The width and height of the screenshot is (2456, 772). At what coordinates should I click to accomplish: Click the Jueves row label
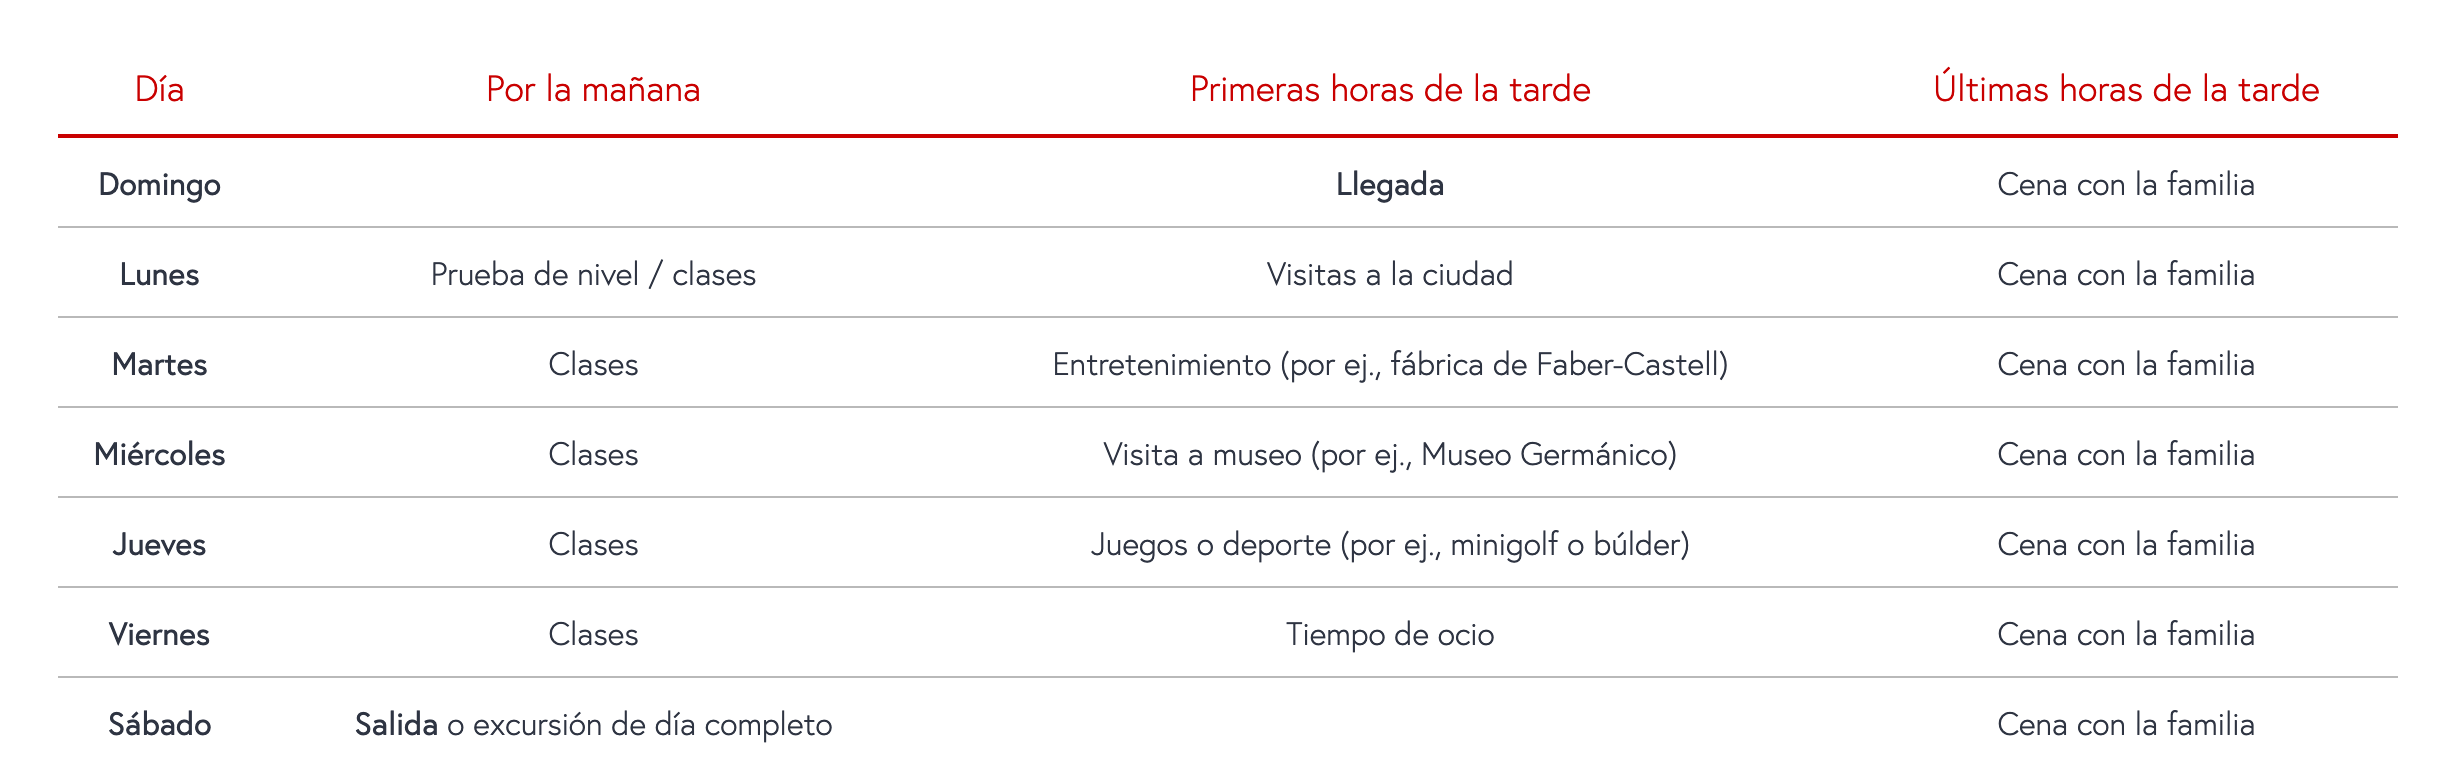[159, 545]
